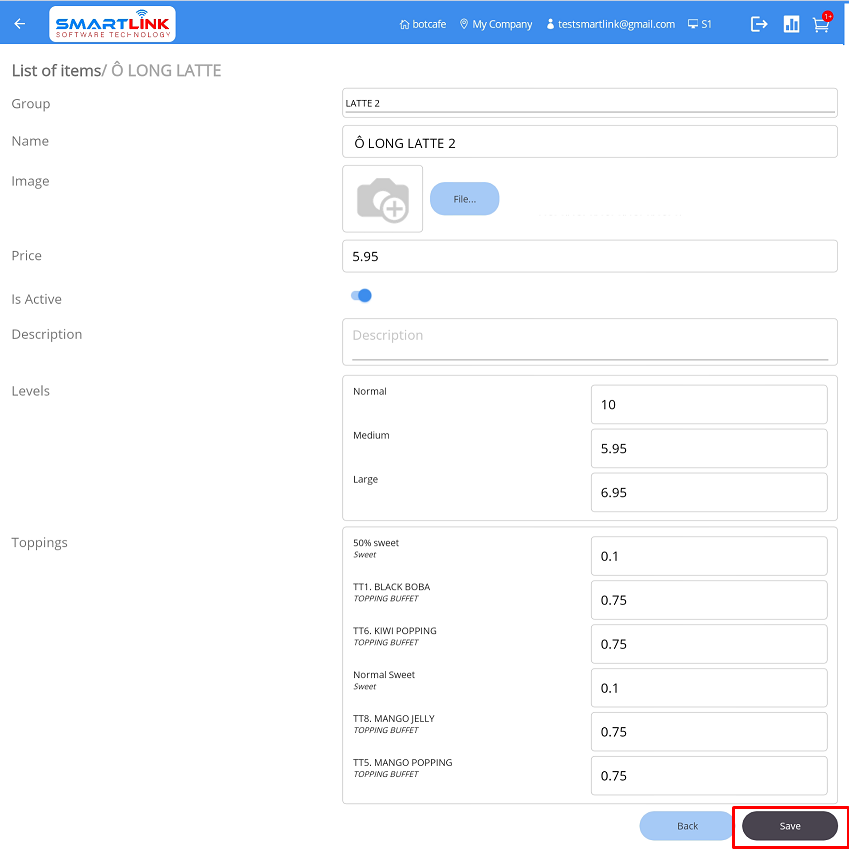
Task: Click the botcafe store home item
Action: point(423,24)
